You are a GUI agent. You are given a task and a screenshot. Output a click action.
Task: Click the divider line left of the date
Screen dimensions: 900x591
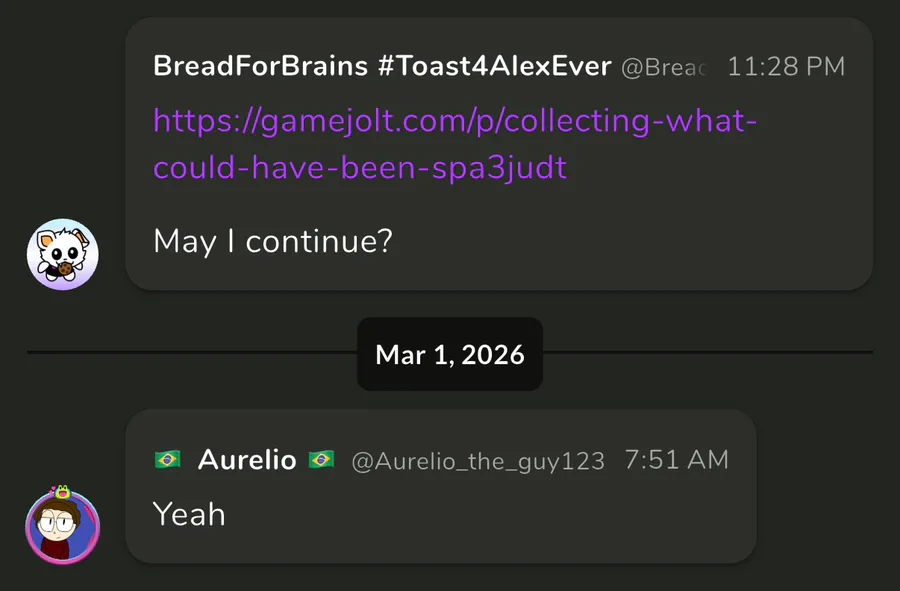click(x=190, y=353)
